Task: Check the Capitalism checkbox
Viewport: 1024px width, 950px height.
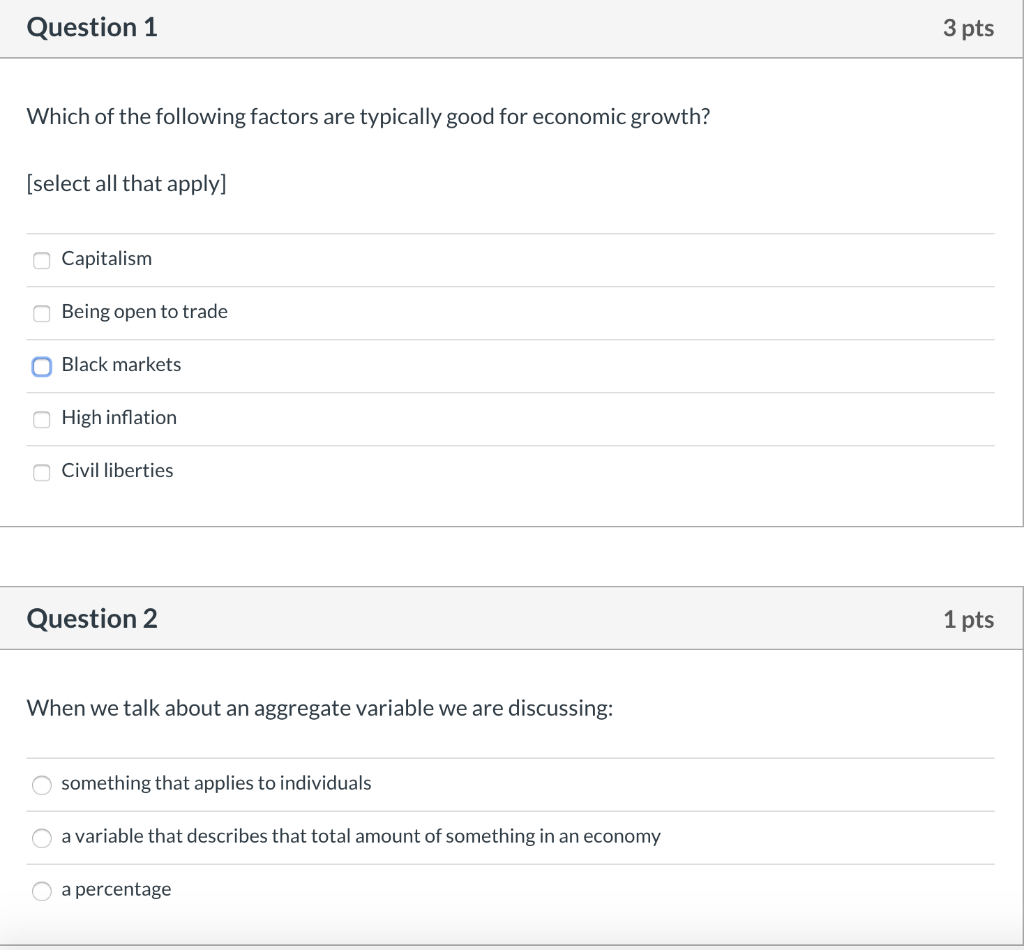Action: 42,261
